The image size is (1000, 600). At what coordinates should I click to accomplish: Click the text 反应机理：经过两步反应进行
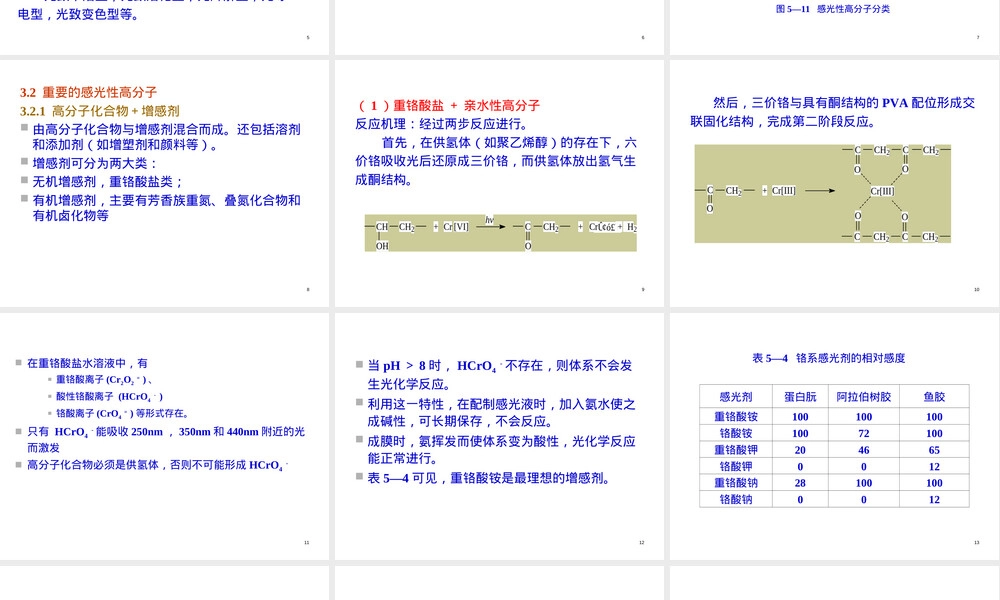click(x=441, y=124)
